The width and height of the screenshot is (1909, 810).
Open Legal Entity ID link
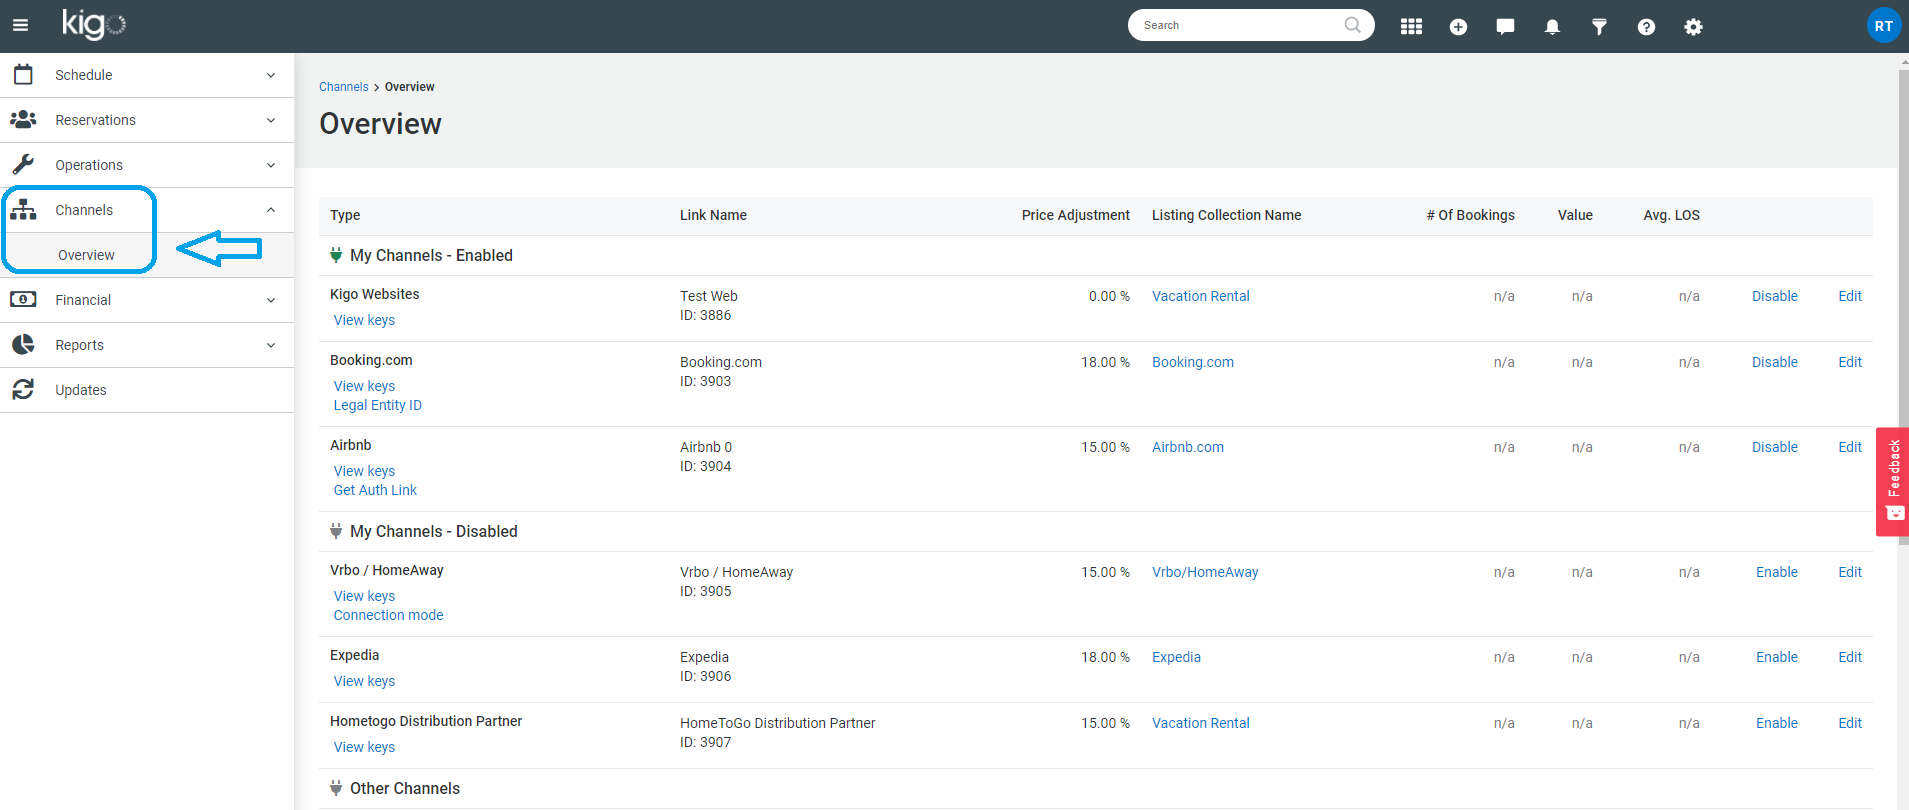(x=378, y=405)
